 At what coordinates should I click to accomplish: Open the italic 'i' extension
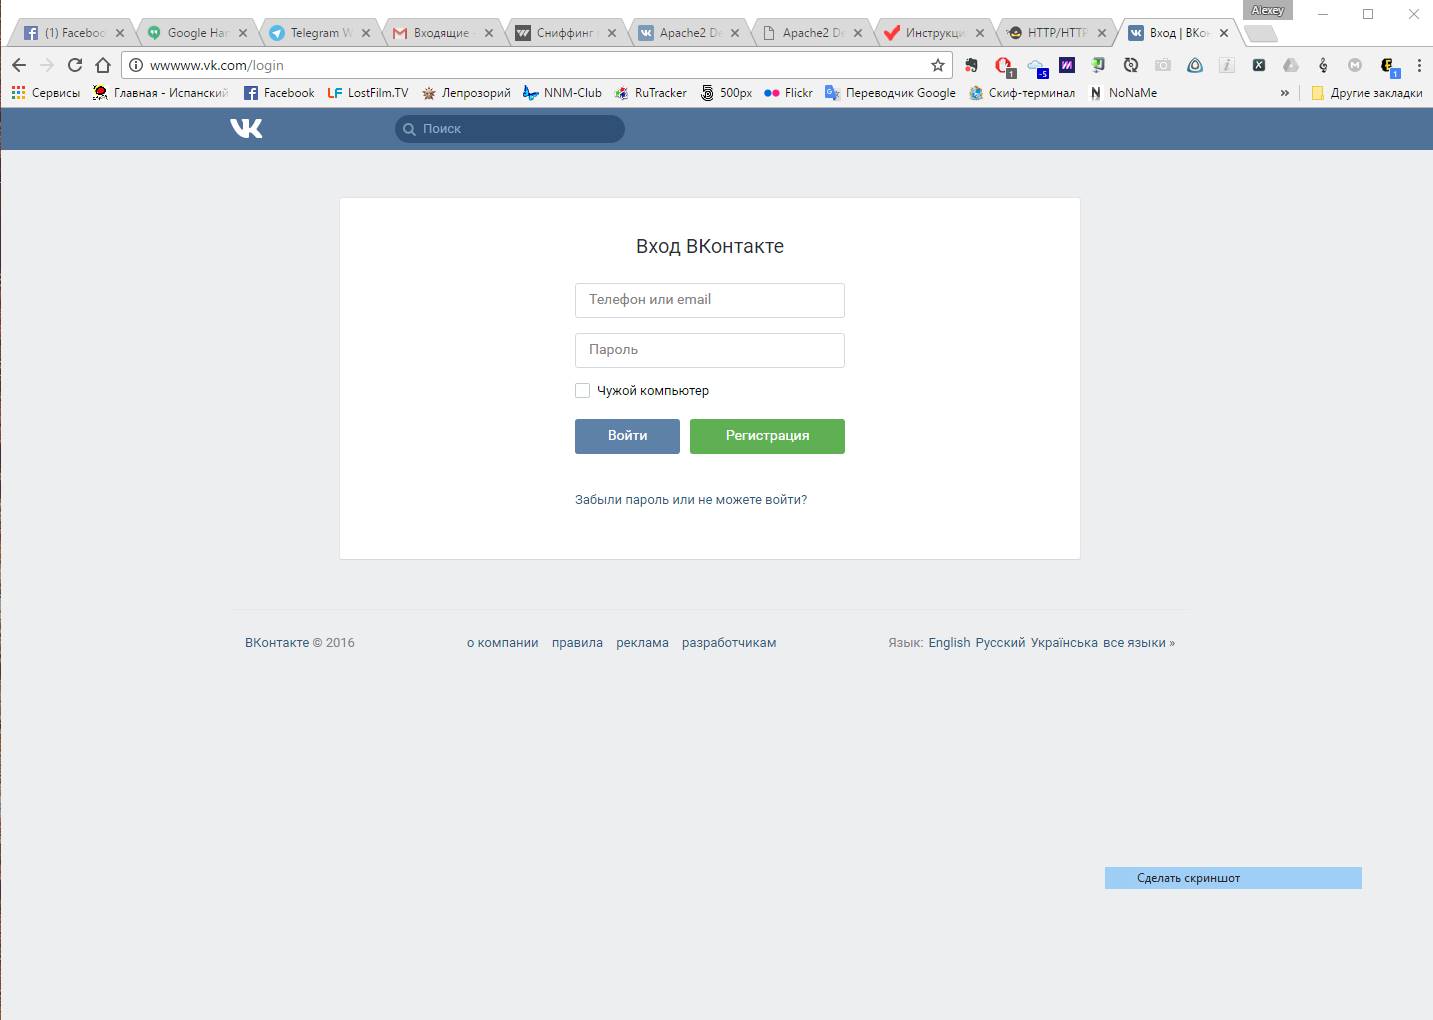(1227, 65)
